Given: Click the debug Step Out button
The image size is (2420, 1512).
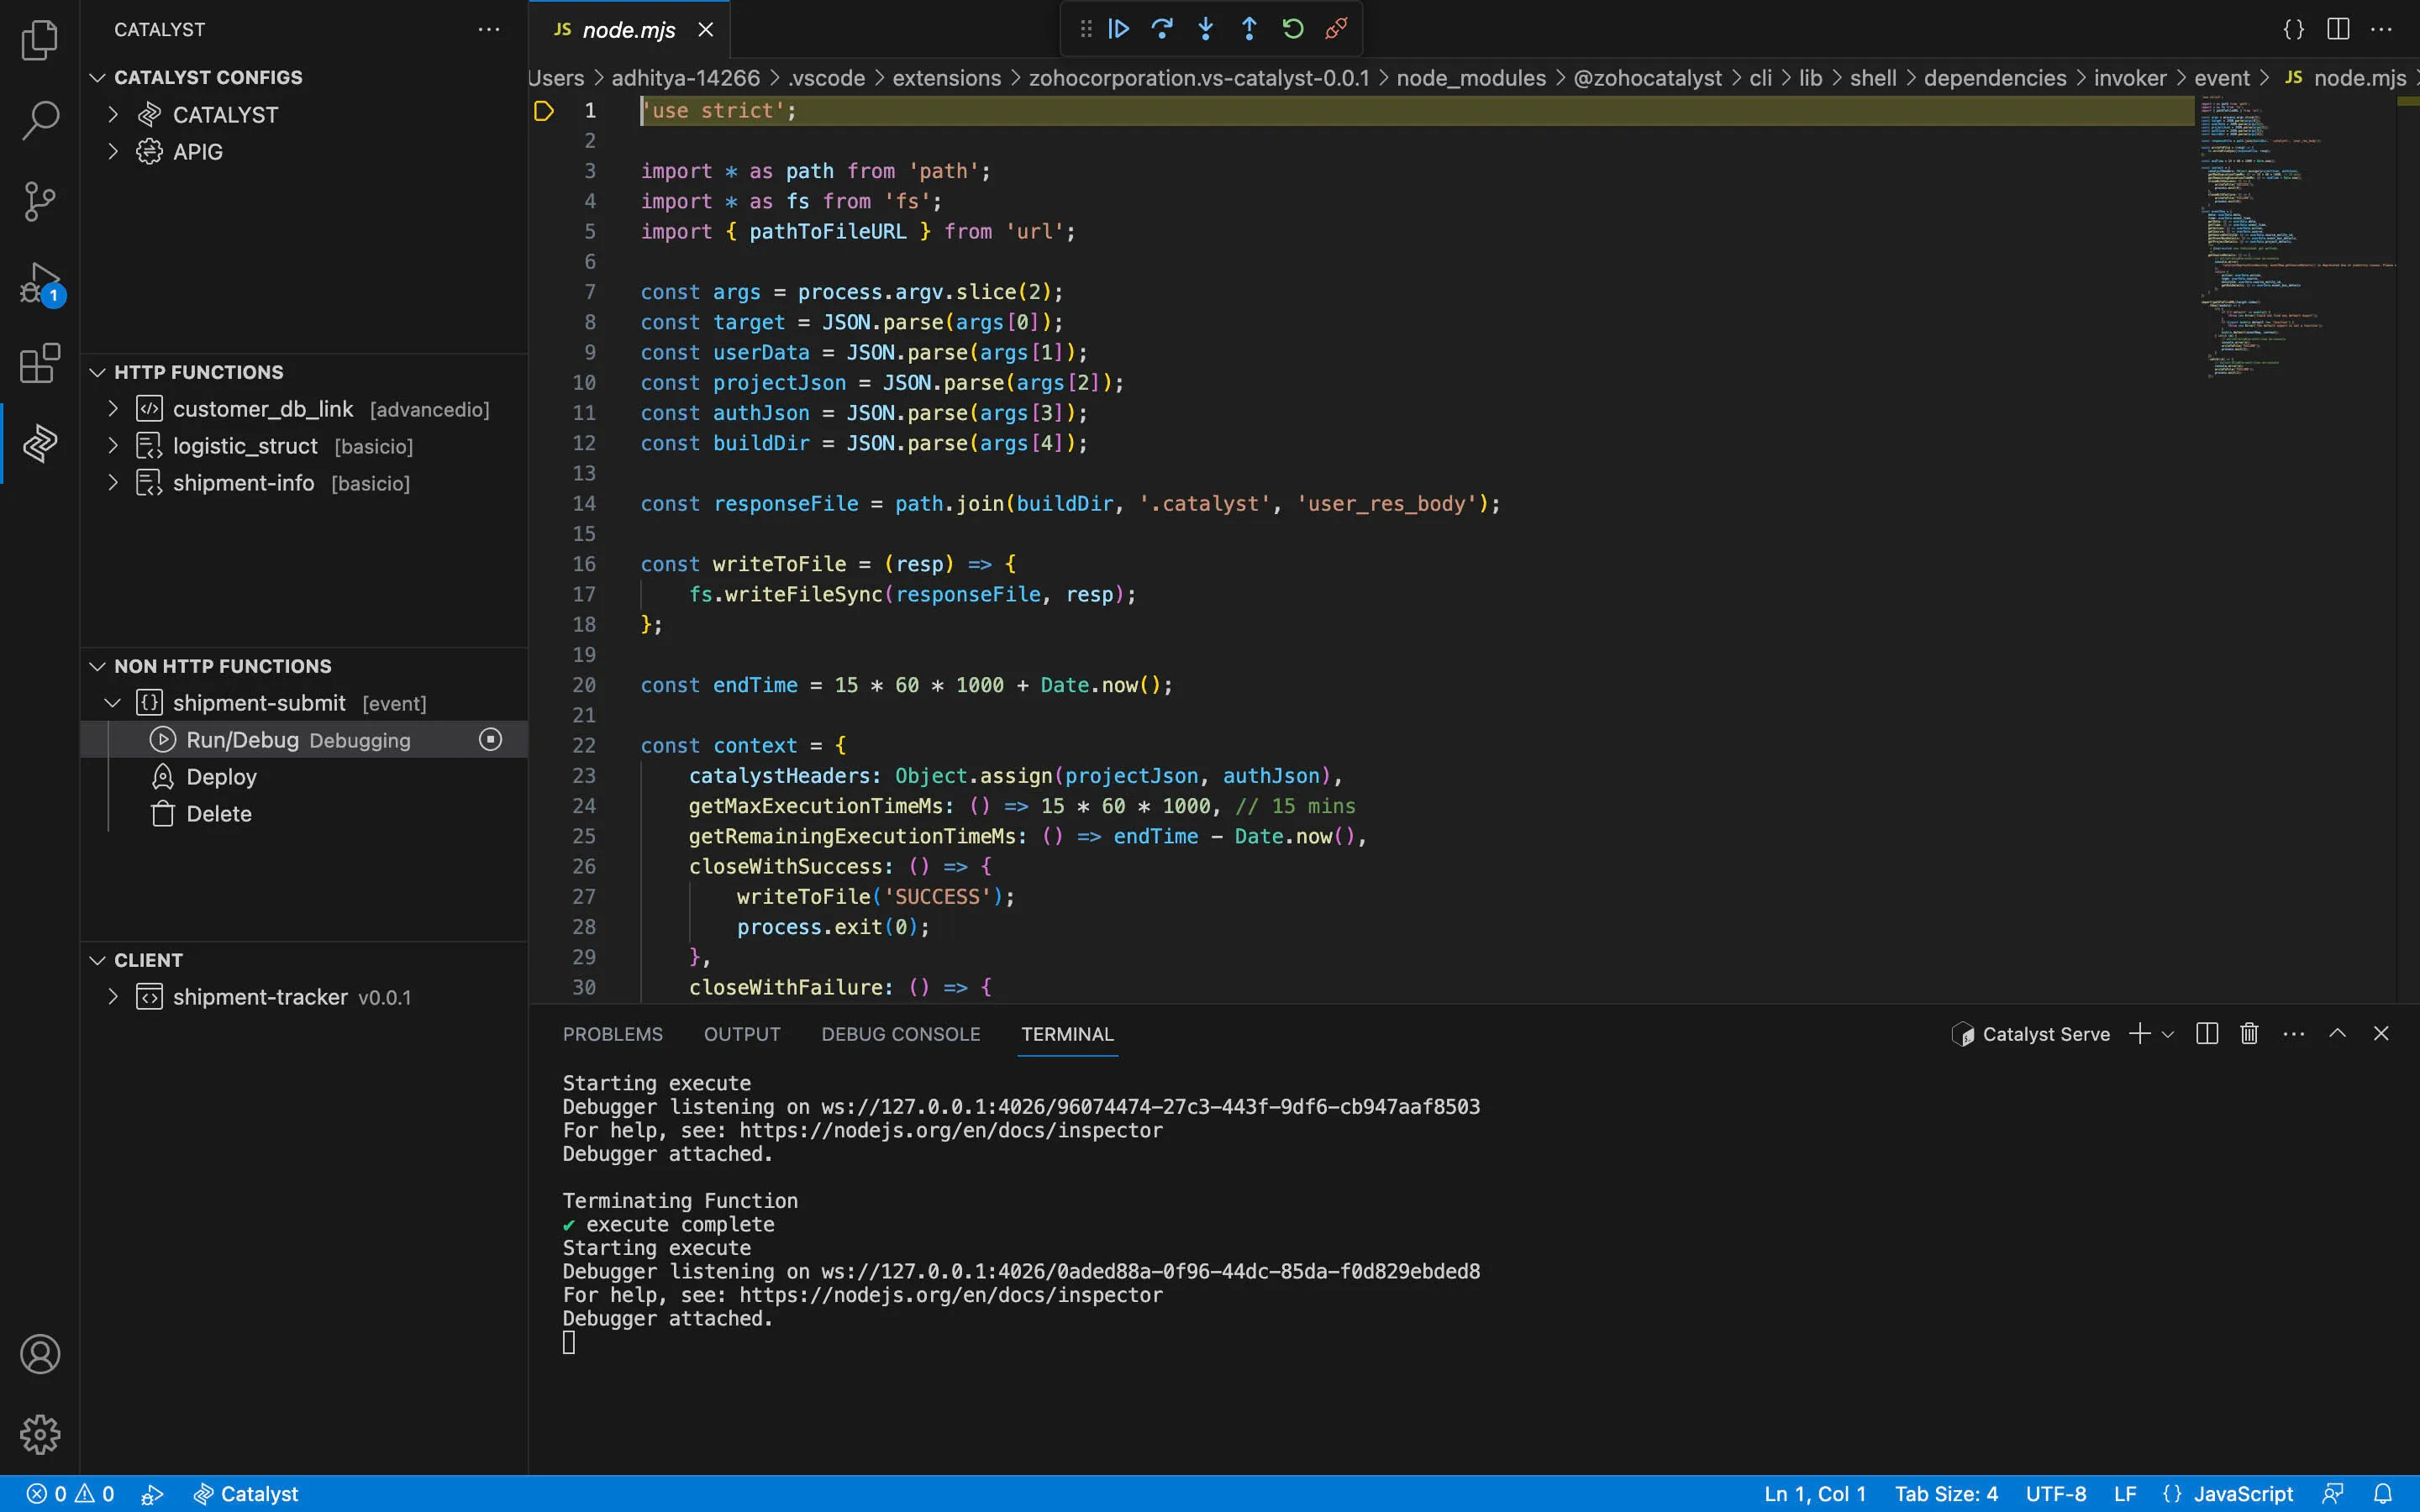Looking at the screenshot, I should click(1249, 29).
